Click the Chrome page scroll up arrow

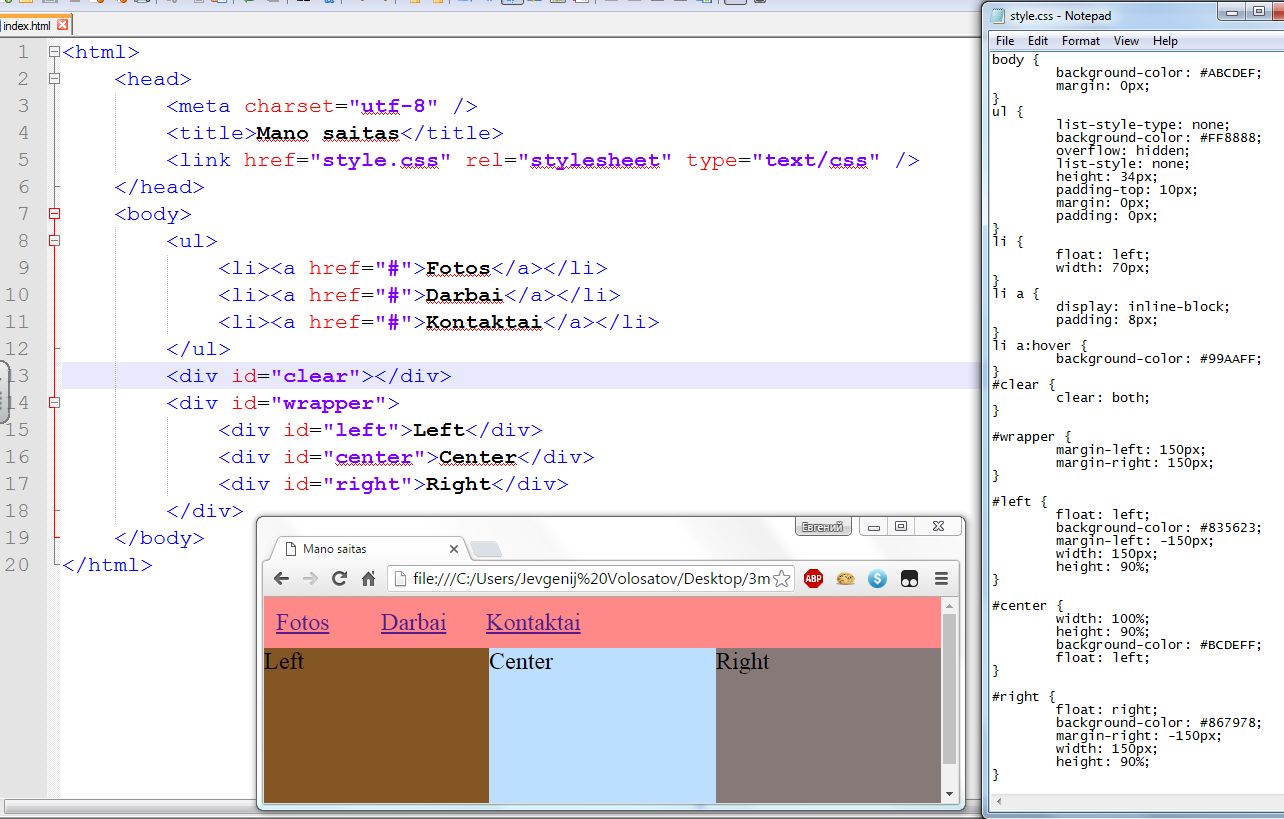(949, 605)
